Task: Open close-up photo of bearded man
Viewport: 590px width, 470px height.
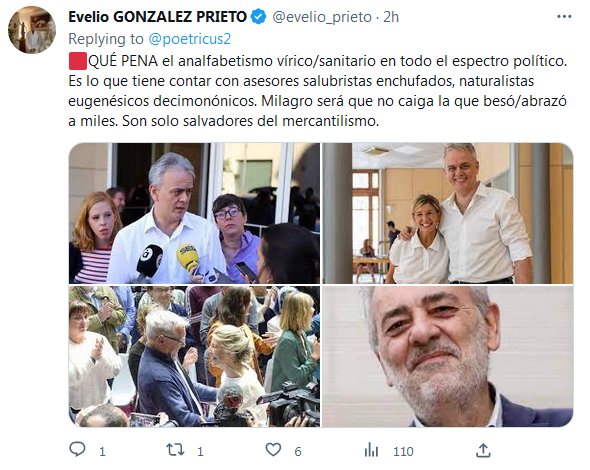Action: [448, 356]
